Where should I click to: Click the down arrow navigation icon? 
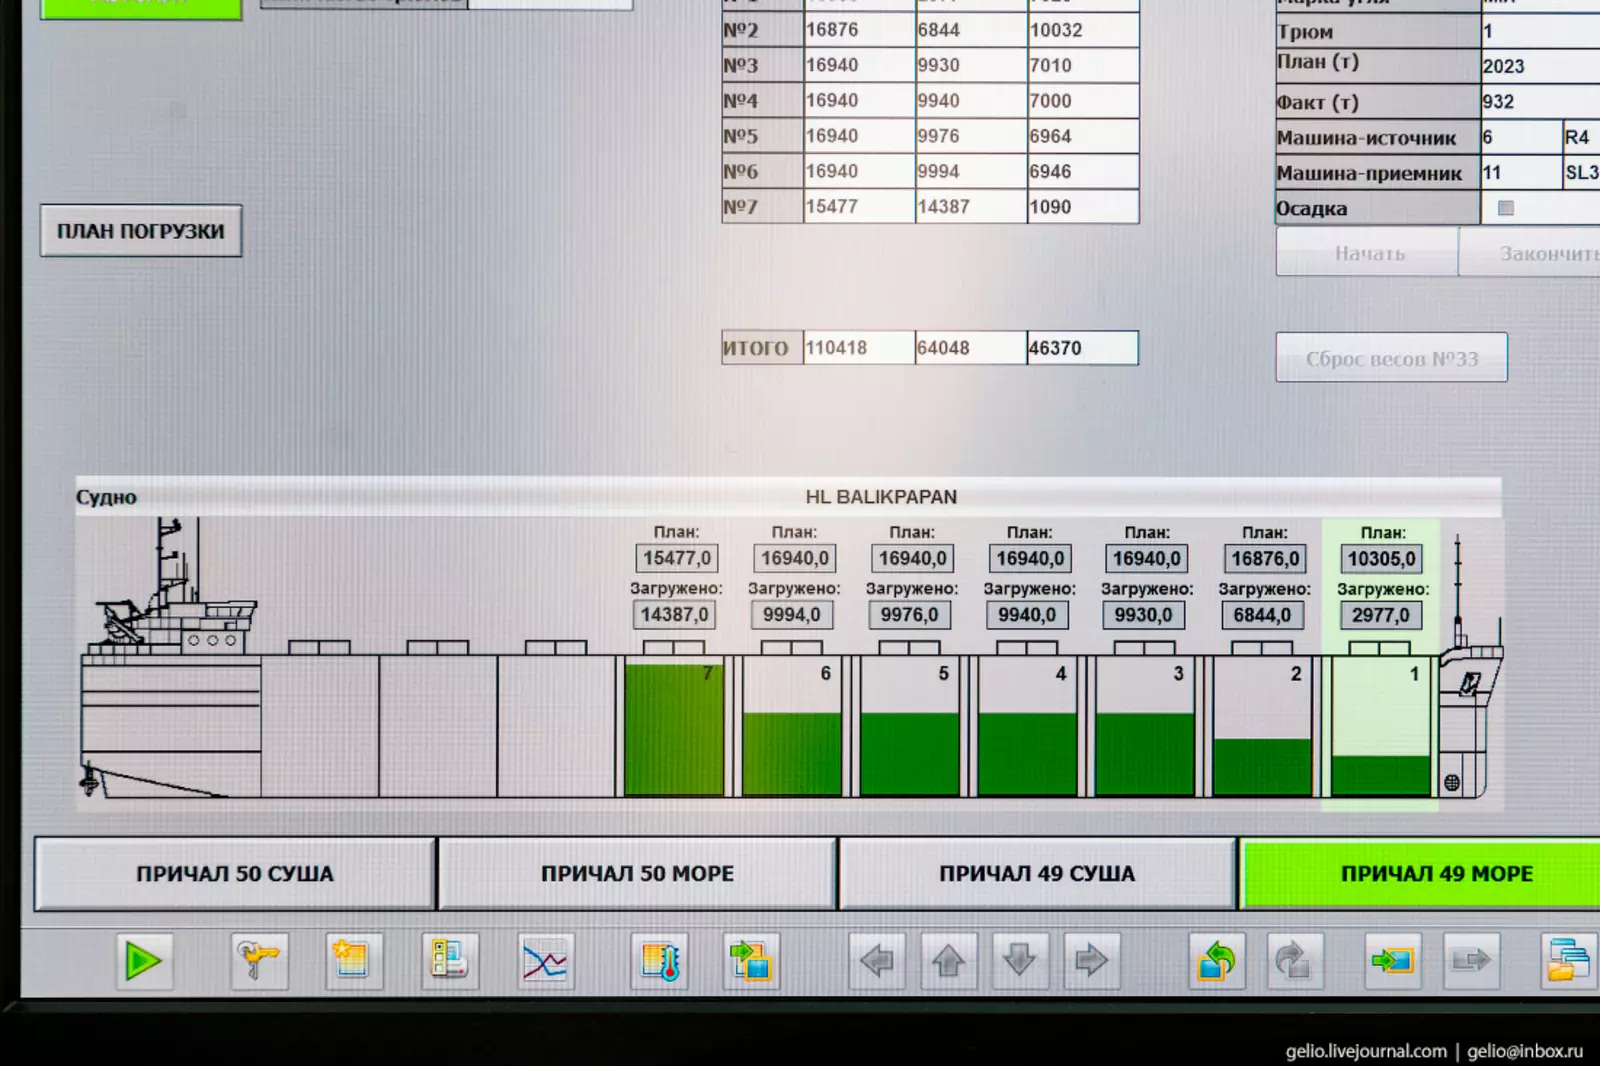click(x=1020, y=962)
